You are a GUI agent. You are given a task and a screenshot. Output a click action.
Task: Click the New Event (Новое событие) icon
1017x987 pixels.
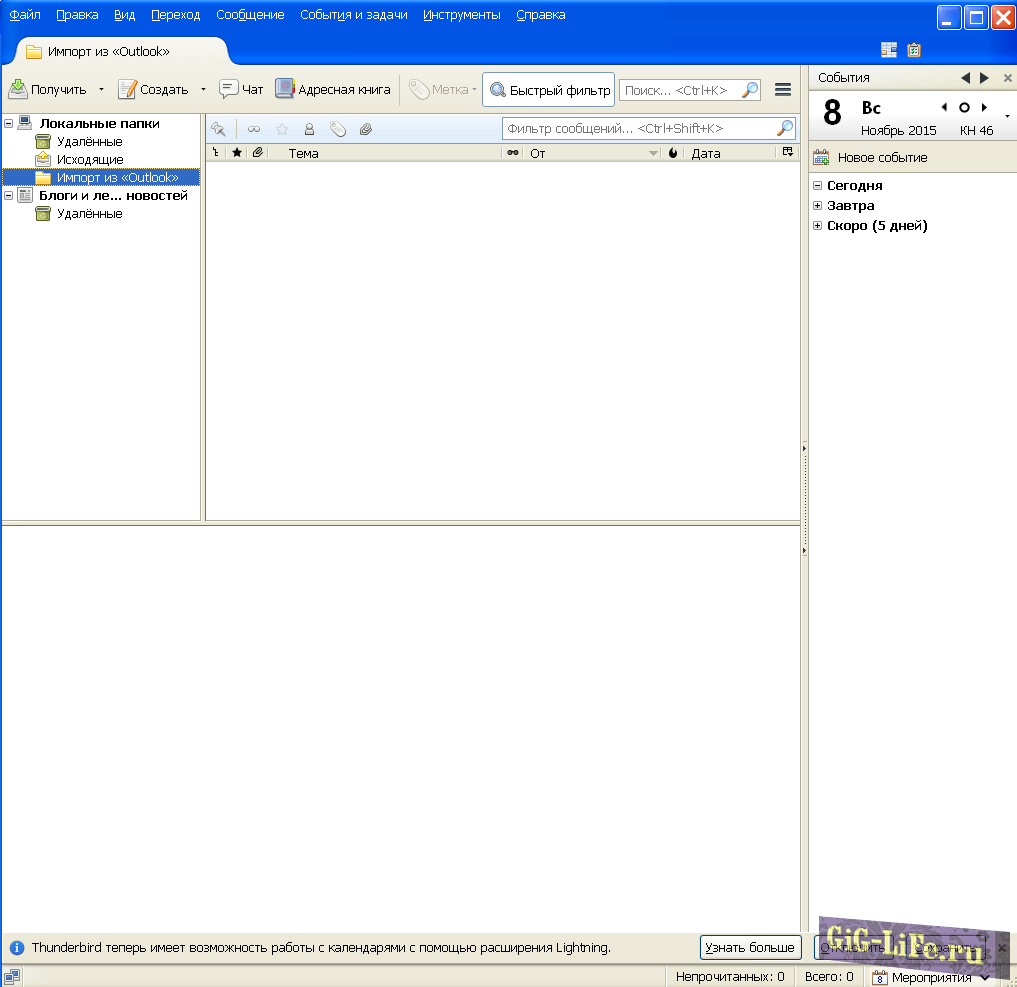pos(821,158)
